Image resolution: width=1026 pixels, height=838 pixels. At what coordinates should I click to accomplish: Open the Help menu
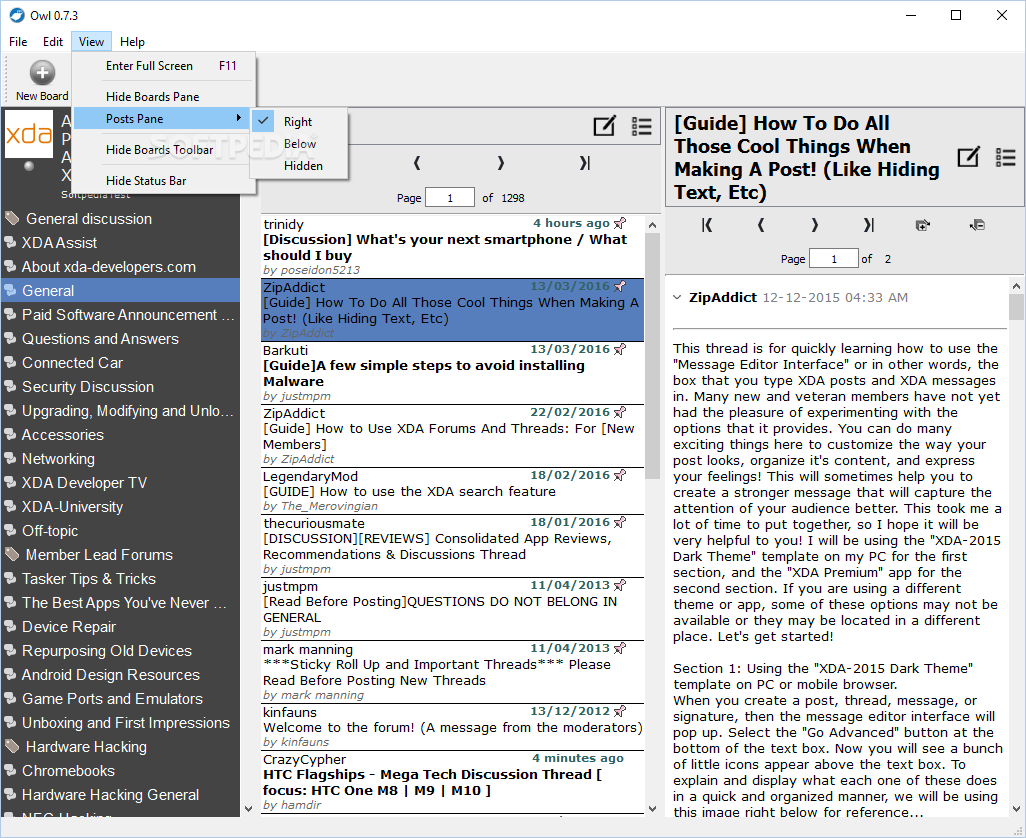132,42
